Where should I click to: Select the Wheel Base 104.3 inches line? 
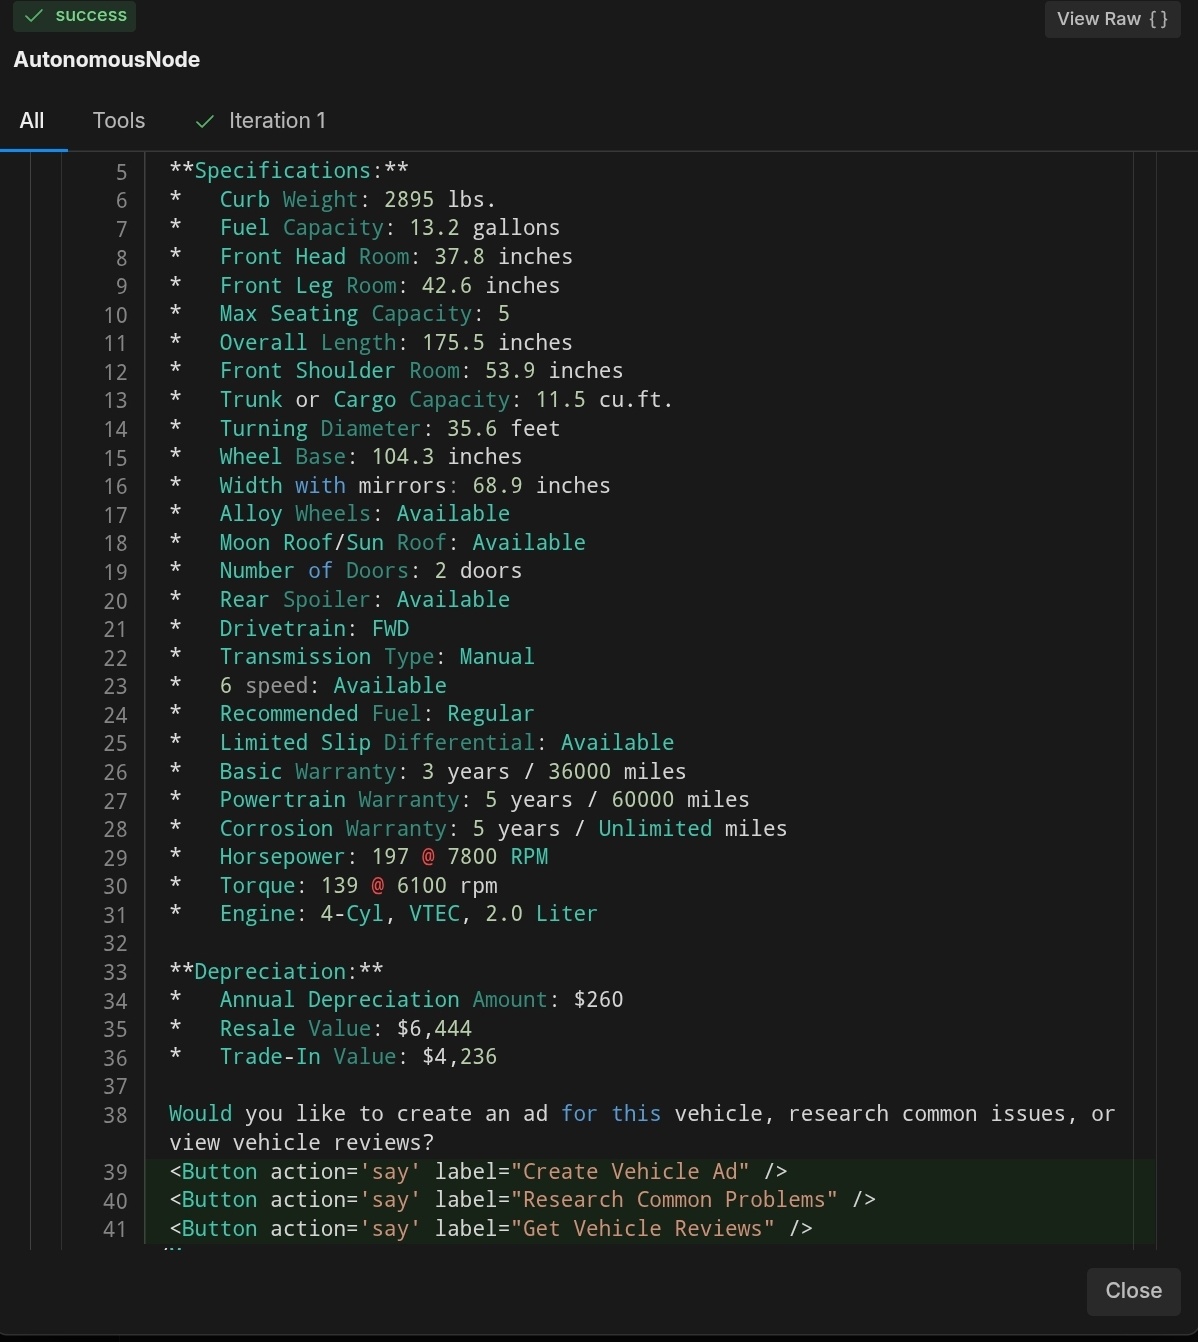pos(346,457)
